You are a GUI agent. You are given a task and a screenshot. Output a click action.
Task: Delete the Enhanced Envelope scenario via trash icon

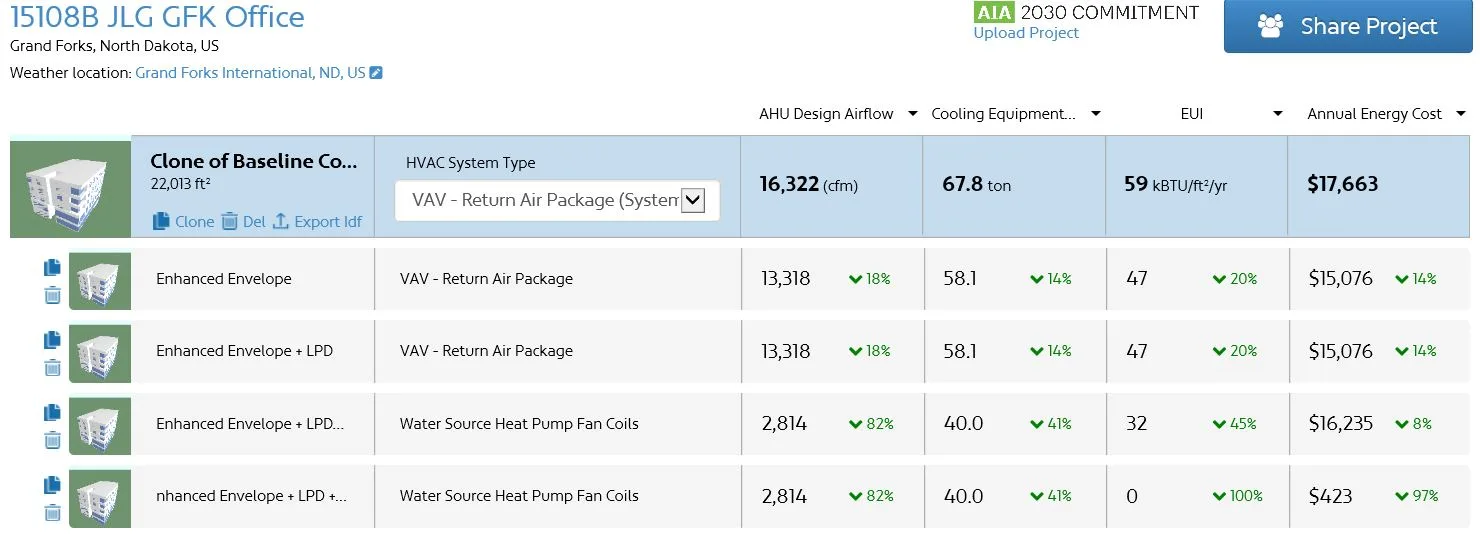[x=52, y=295]
